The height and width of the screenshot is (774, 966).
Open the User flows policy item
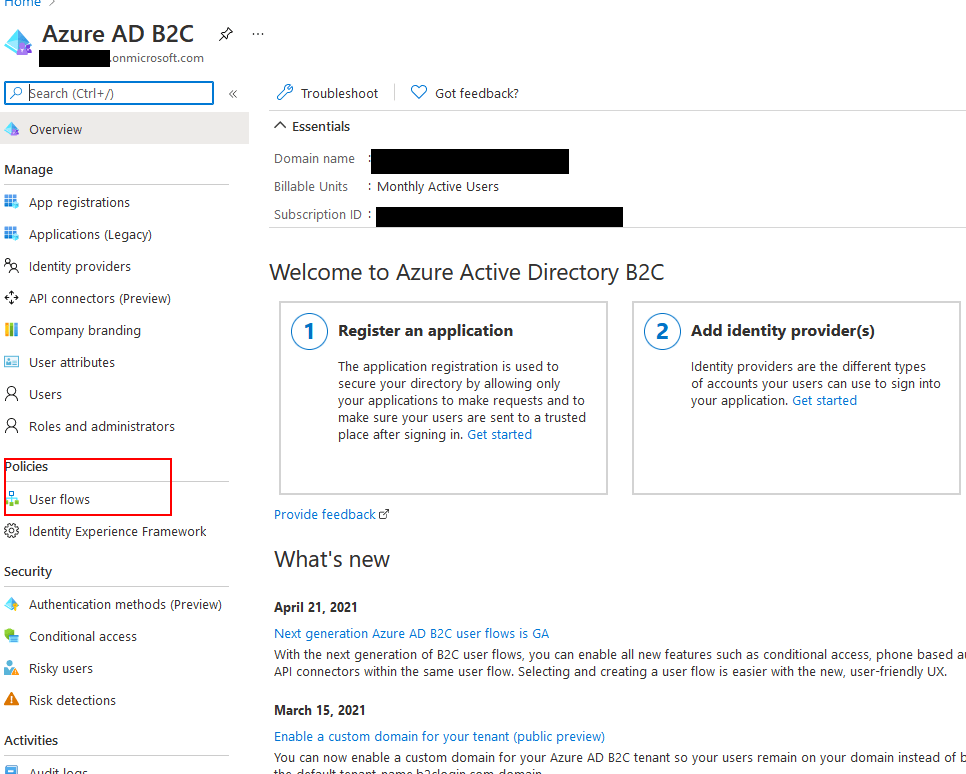coord(60,499)
